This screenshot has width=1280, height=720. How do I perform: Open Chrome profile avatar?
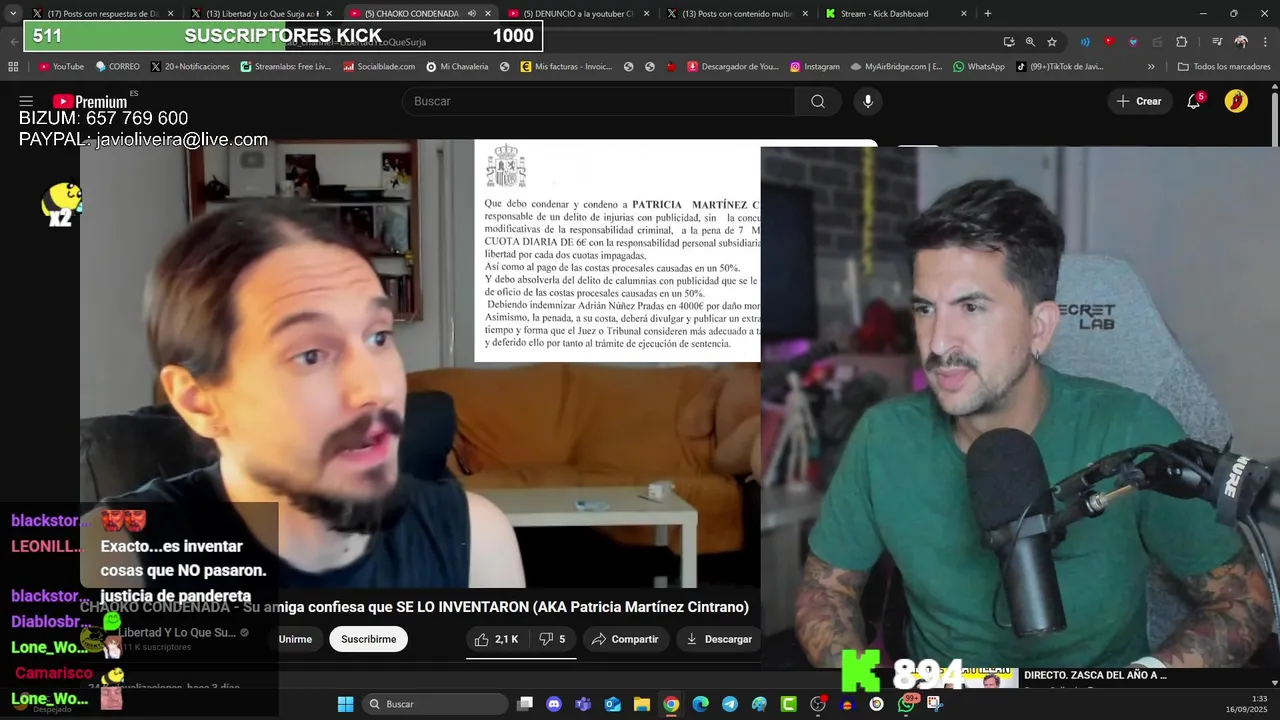click(x=1241, y=42)
